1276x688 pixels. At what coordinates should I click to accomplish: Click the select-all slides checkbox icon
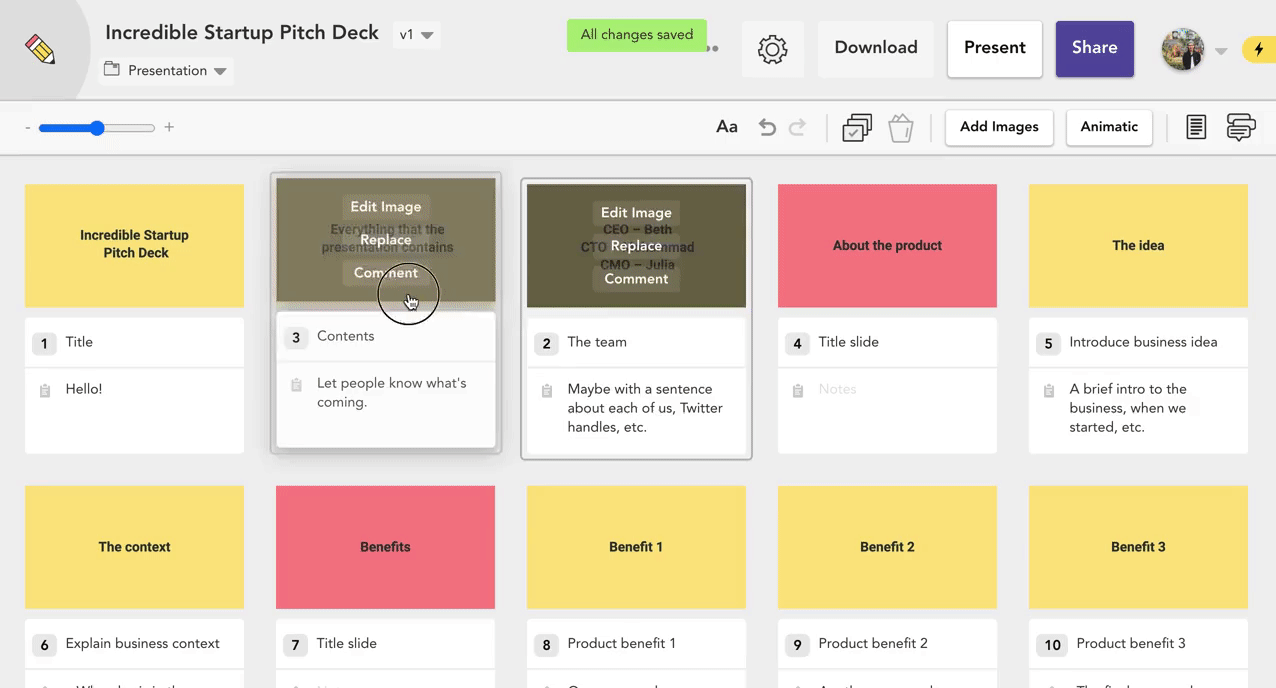pos(857,128)
